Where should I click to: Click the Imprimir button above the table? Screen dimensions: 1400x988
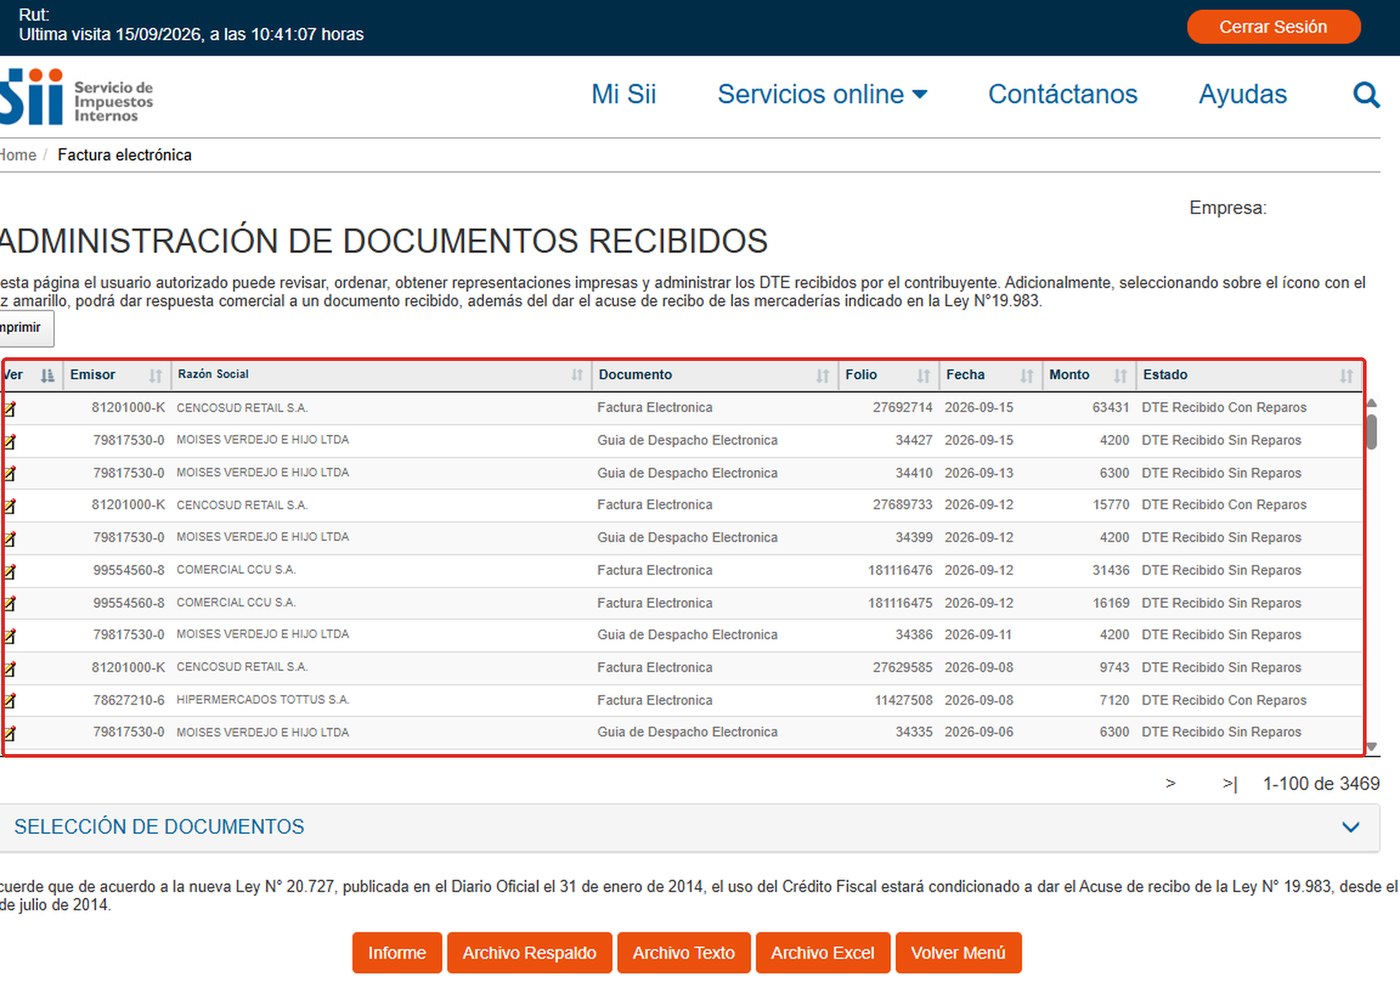point(26,328)
